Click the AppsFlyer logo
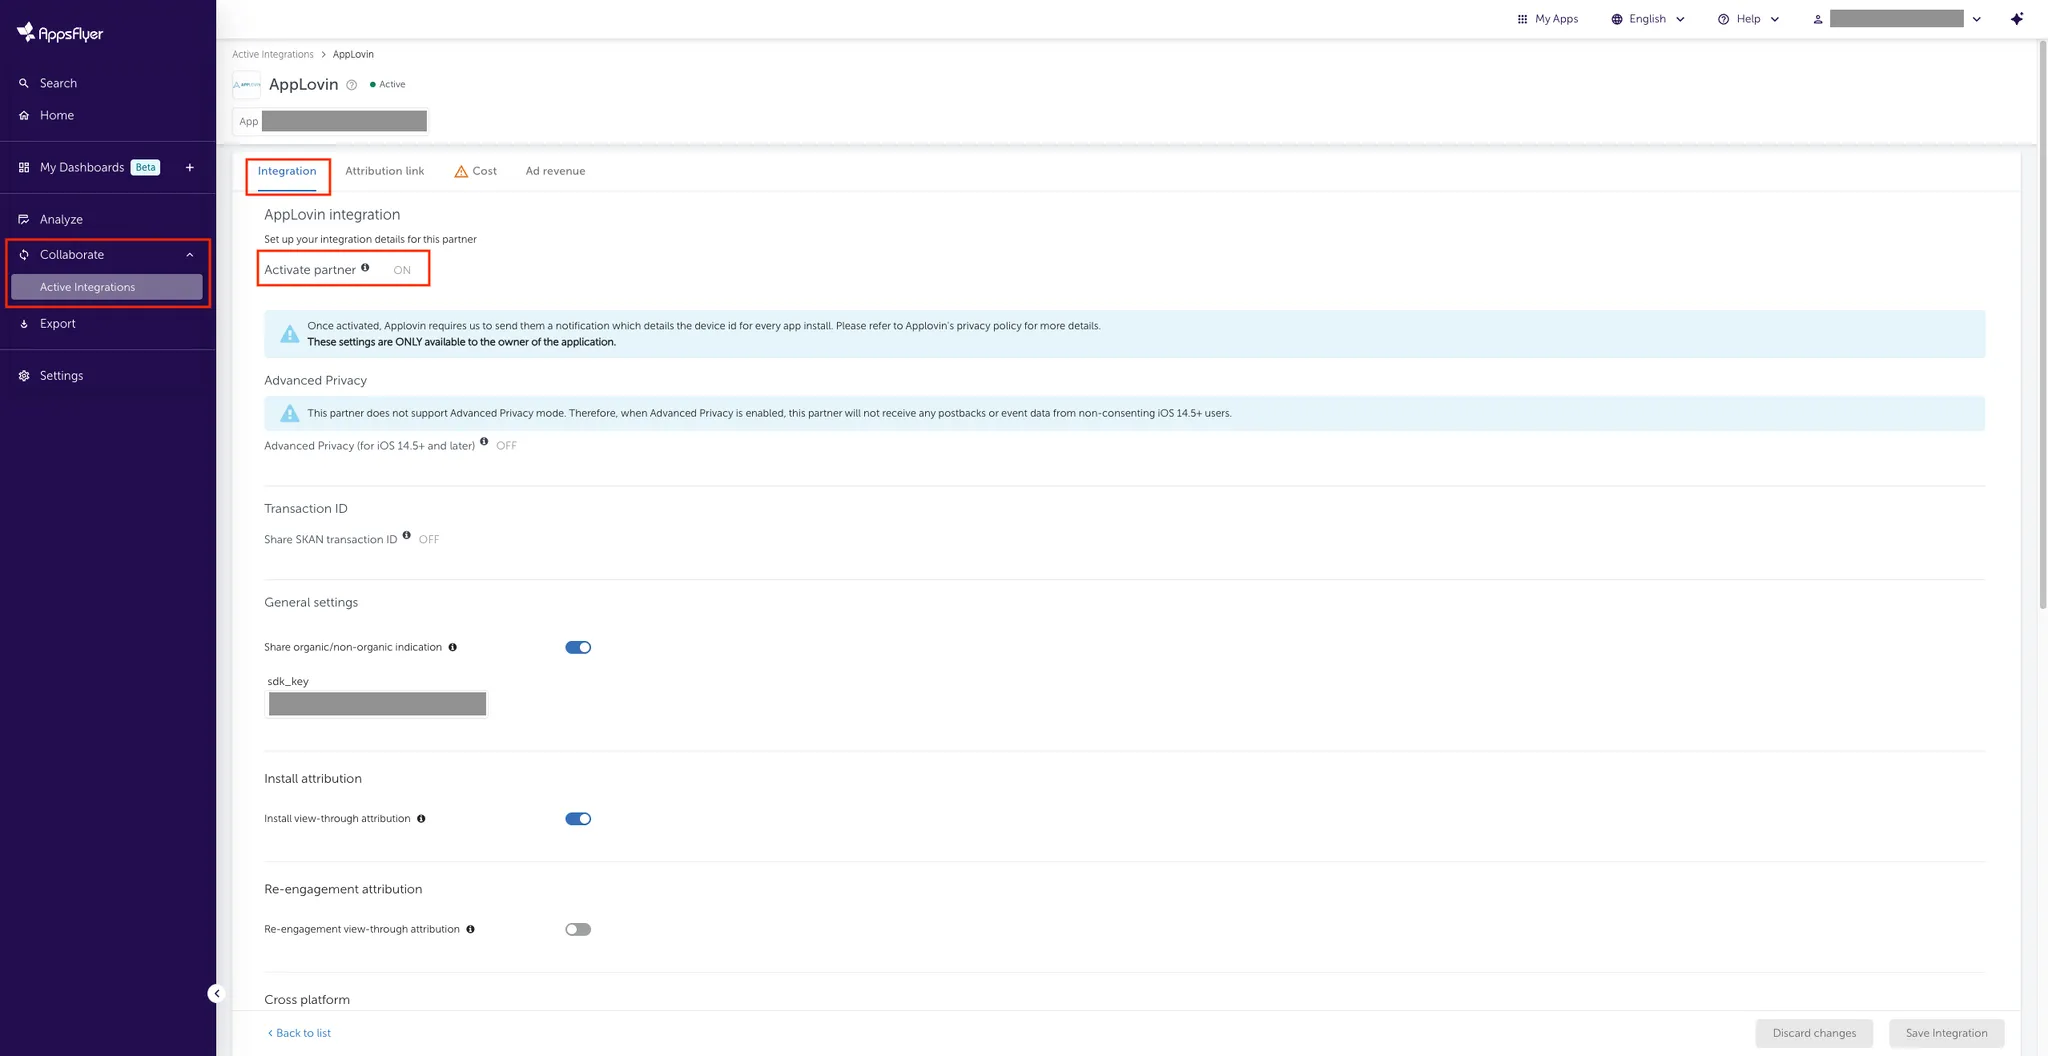Viewport: 2048px width, 1056px height. pyautogui.click(x=60, y=33)
